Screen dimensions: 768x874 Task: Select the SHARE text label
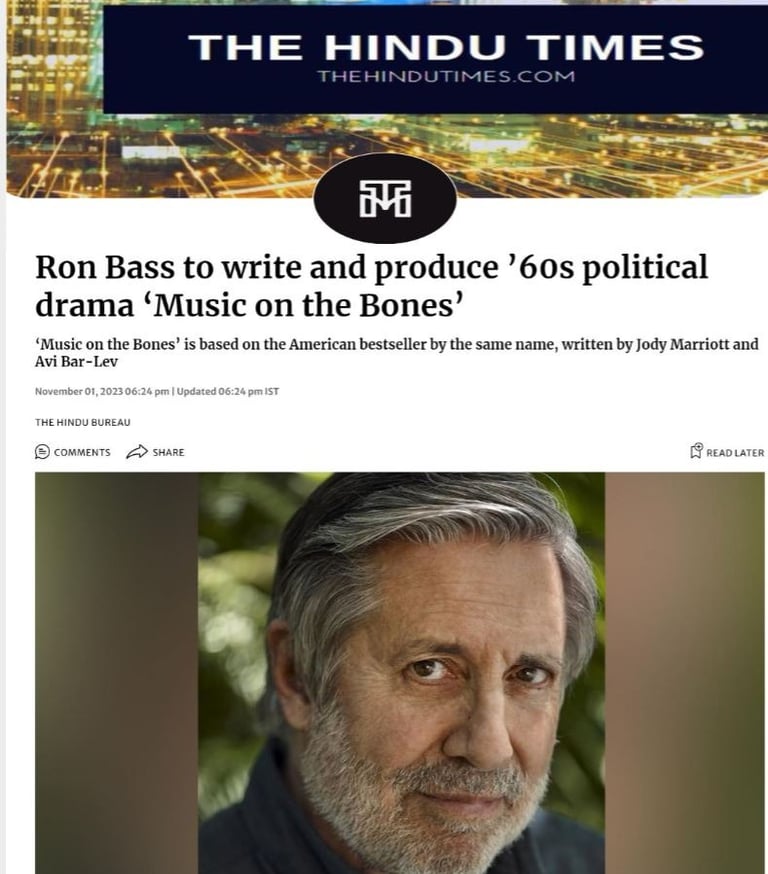(168, 452)
